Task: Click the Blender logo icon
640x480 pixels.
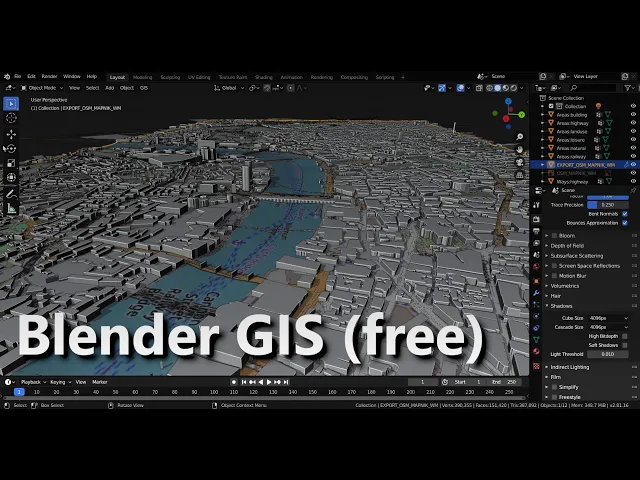Action: point(7,76)
